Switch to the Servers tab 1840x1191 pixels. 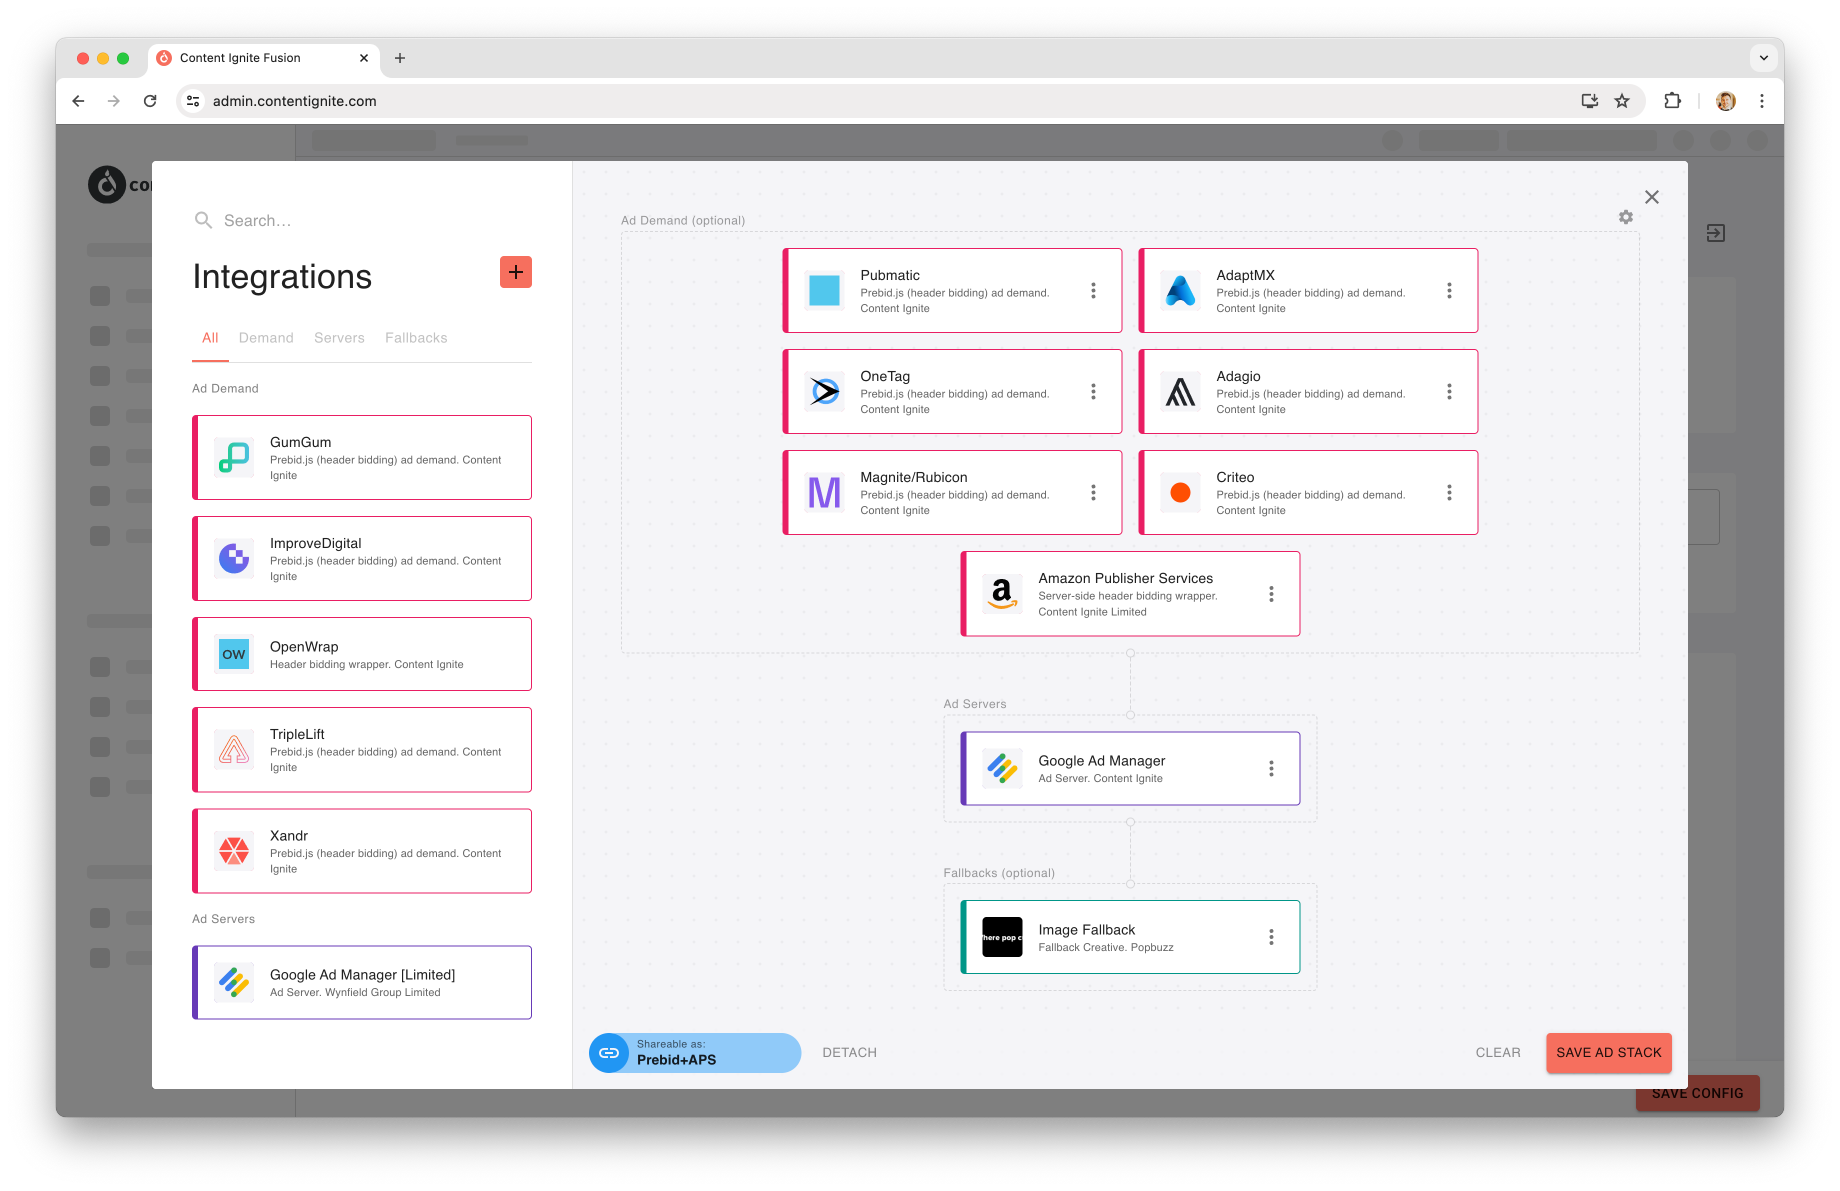339,338
